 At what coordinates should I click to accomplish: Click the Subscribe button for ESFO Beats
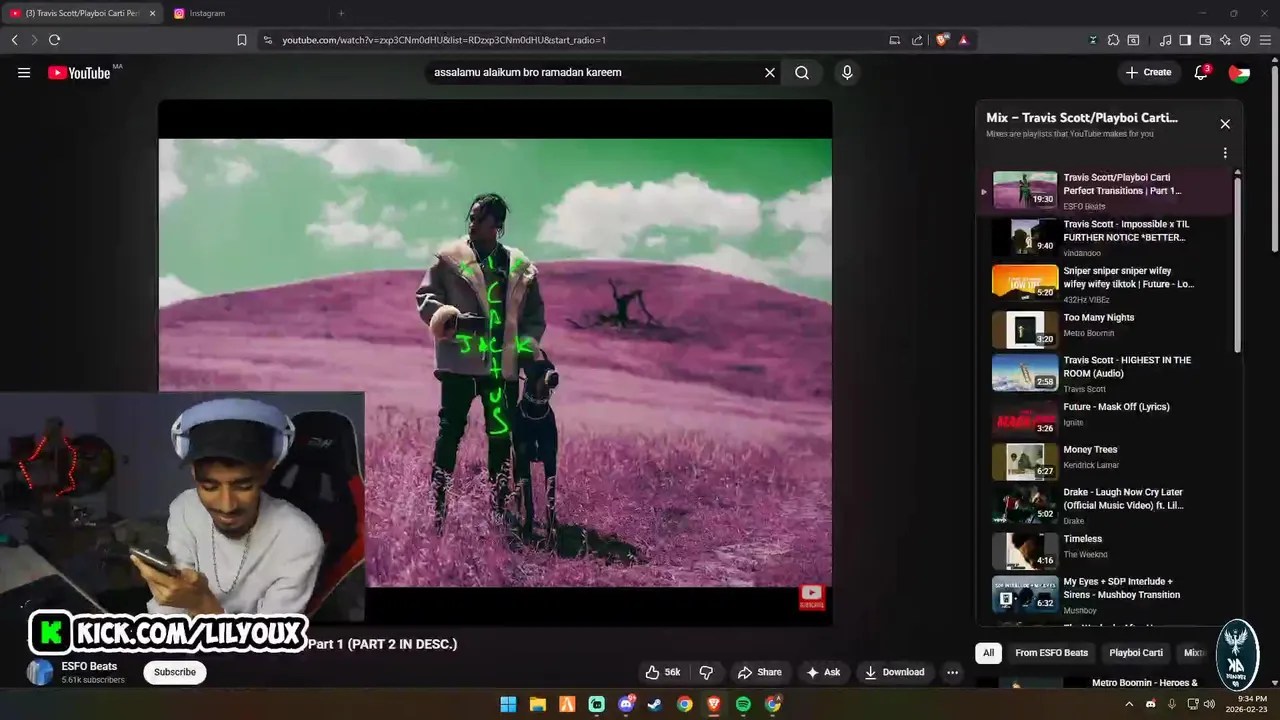175,672
